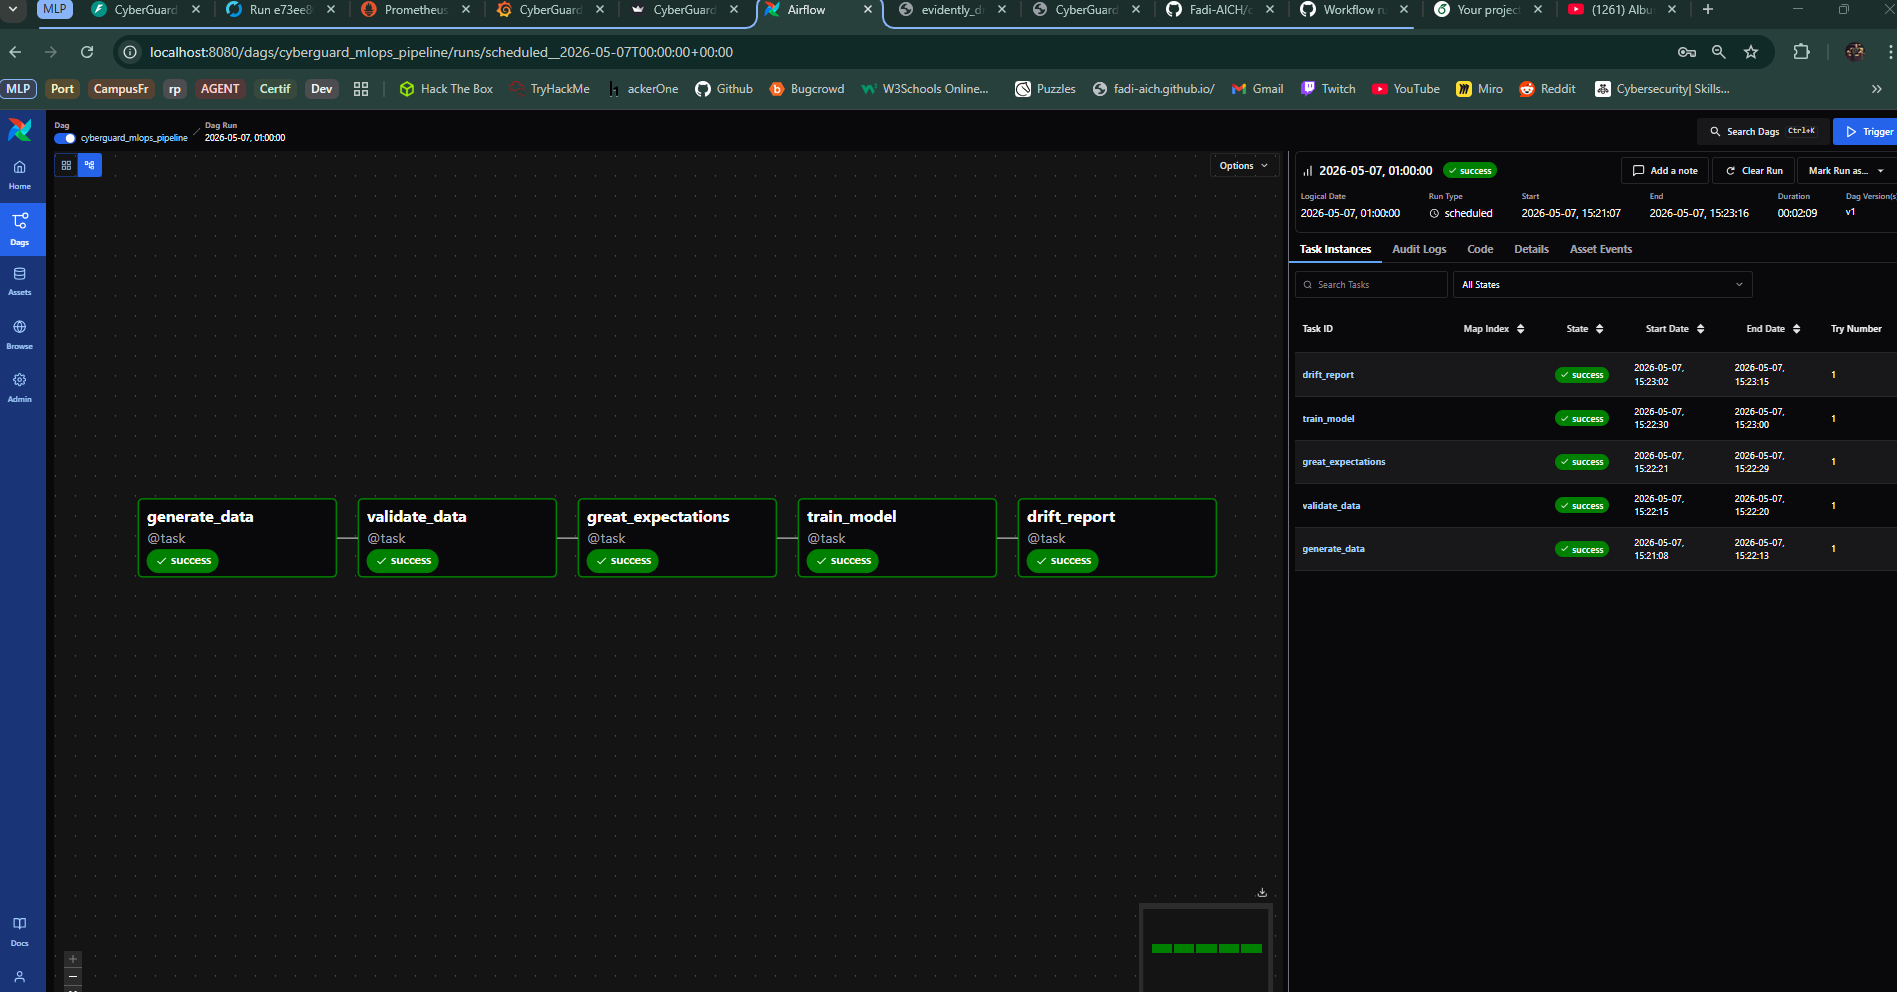Switch to the Details tab
This screenshot has width=1897, height=992.
click(1531, 249)
